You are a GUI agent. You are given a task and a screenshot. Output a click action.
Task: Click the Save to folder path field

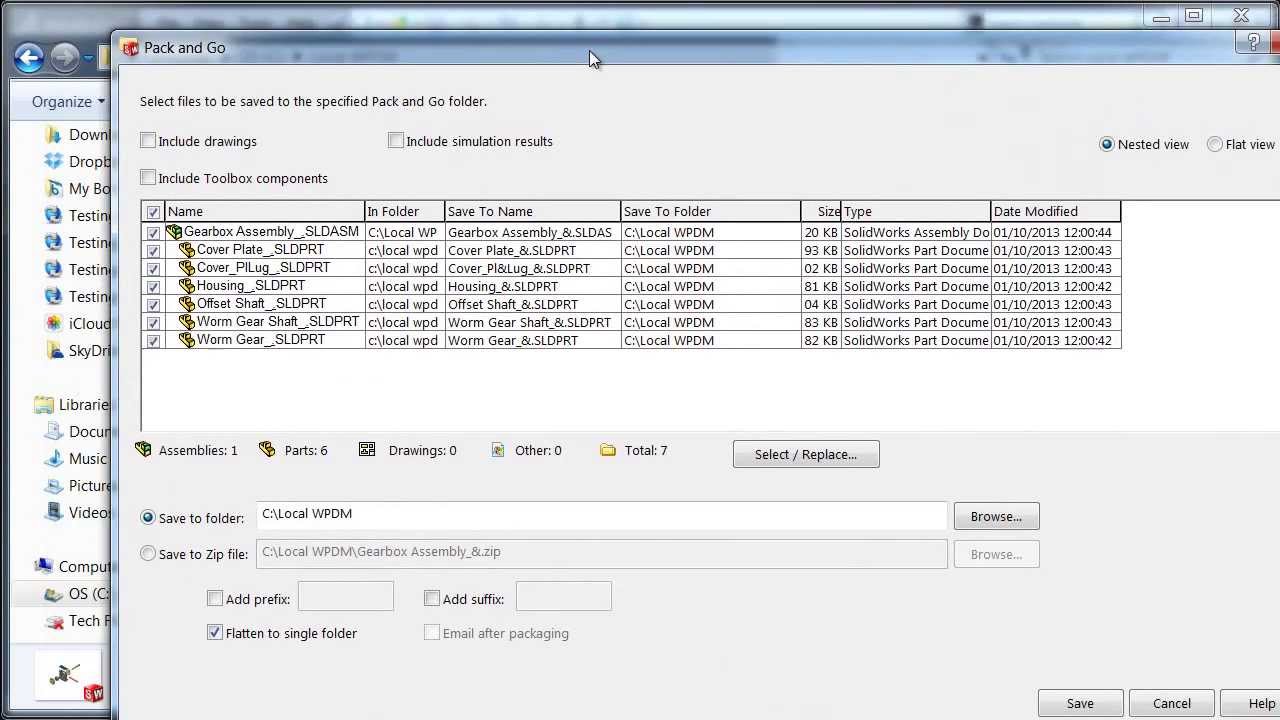point(601,515)
